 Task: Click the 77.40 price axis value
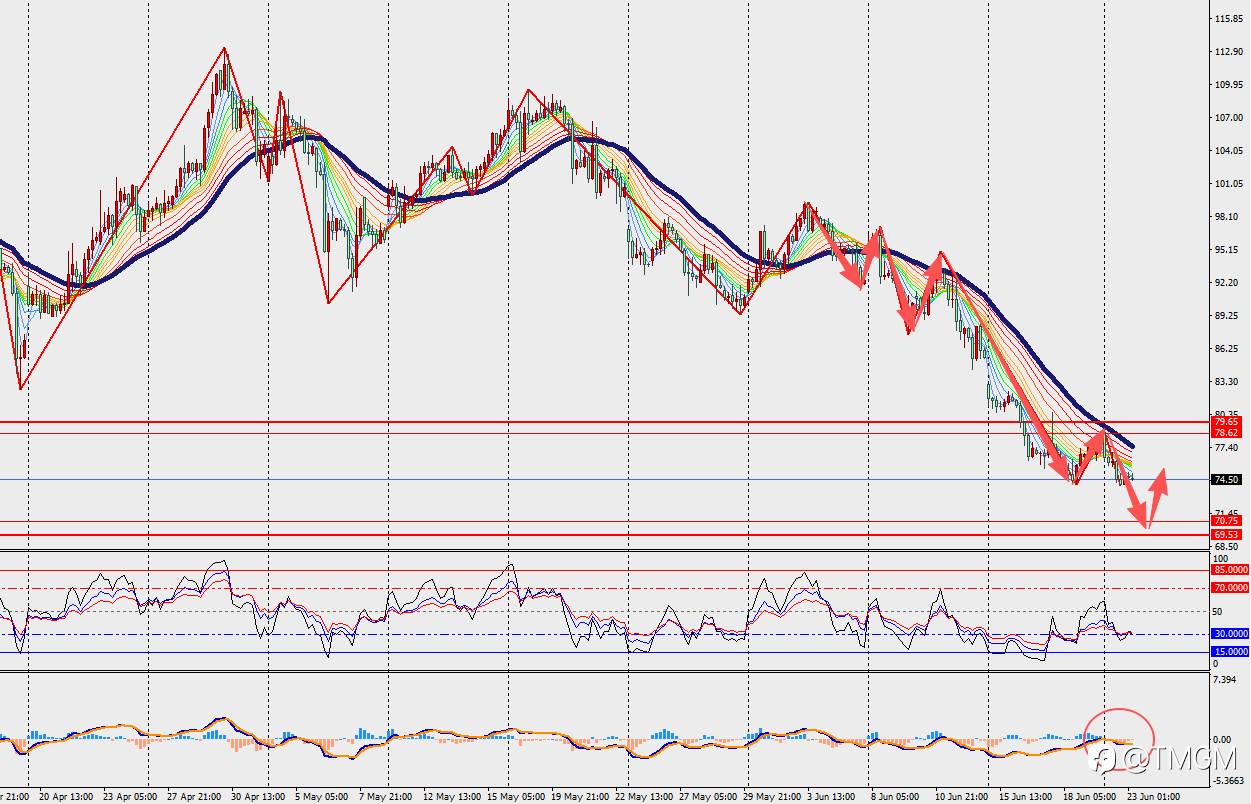1226,448
